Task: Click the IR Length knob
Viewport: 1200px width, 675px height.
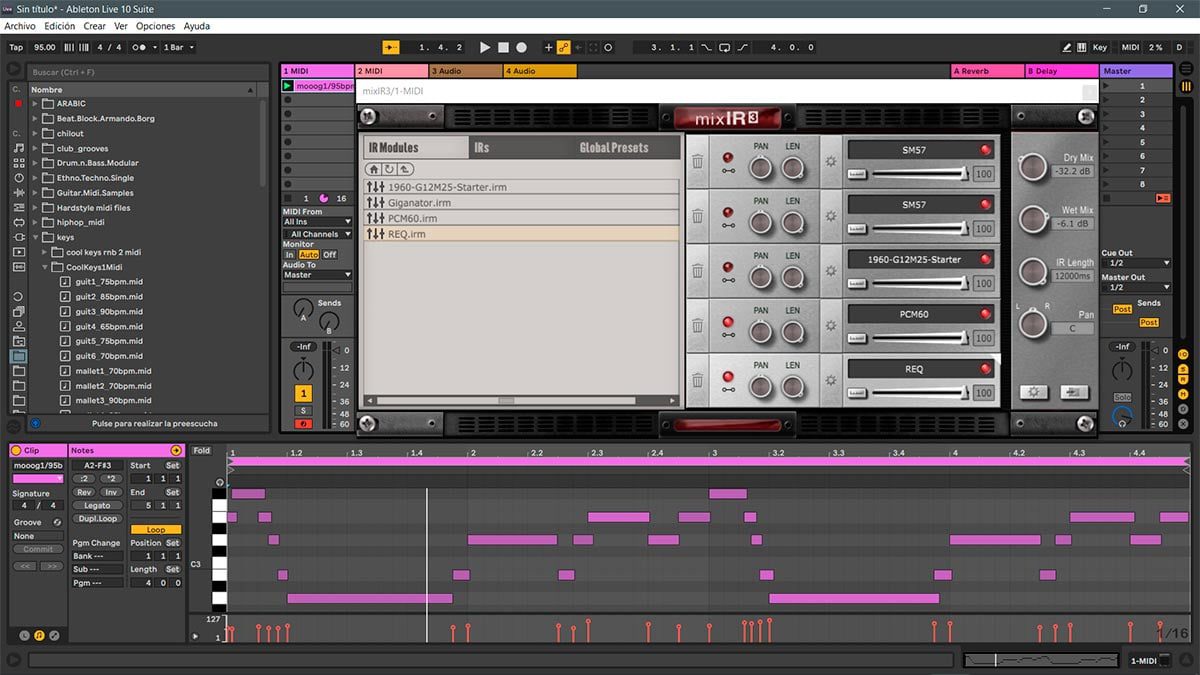Action: [1033, 271]
